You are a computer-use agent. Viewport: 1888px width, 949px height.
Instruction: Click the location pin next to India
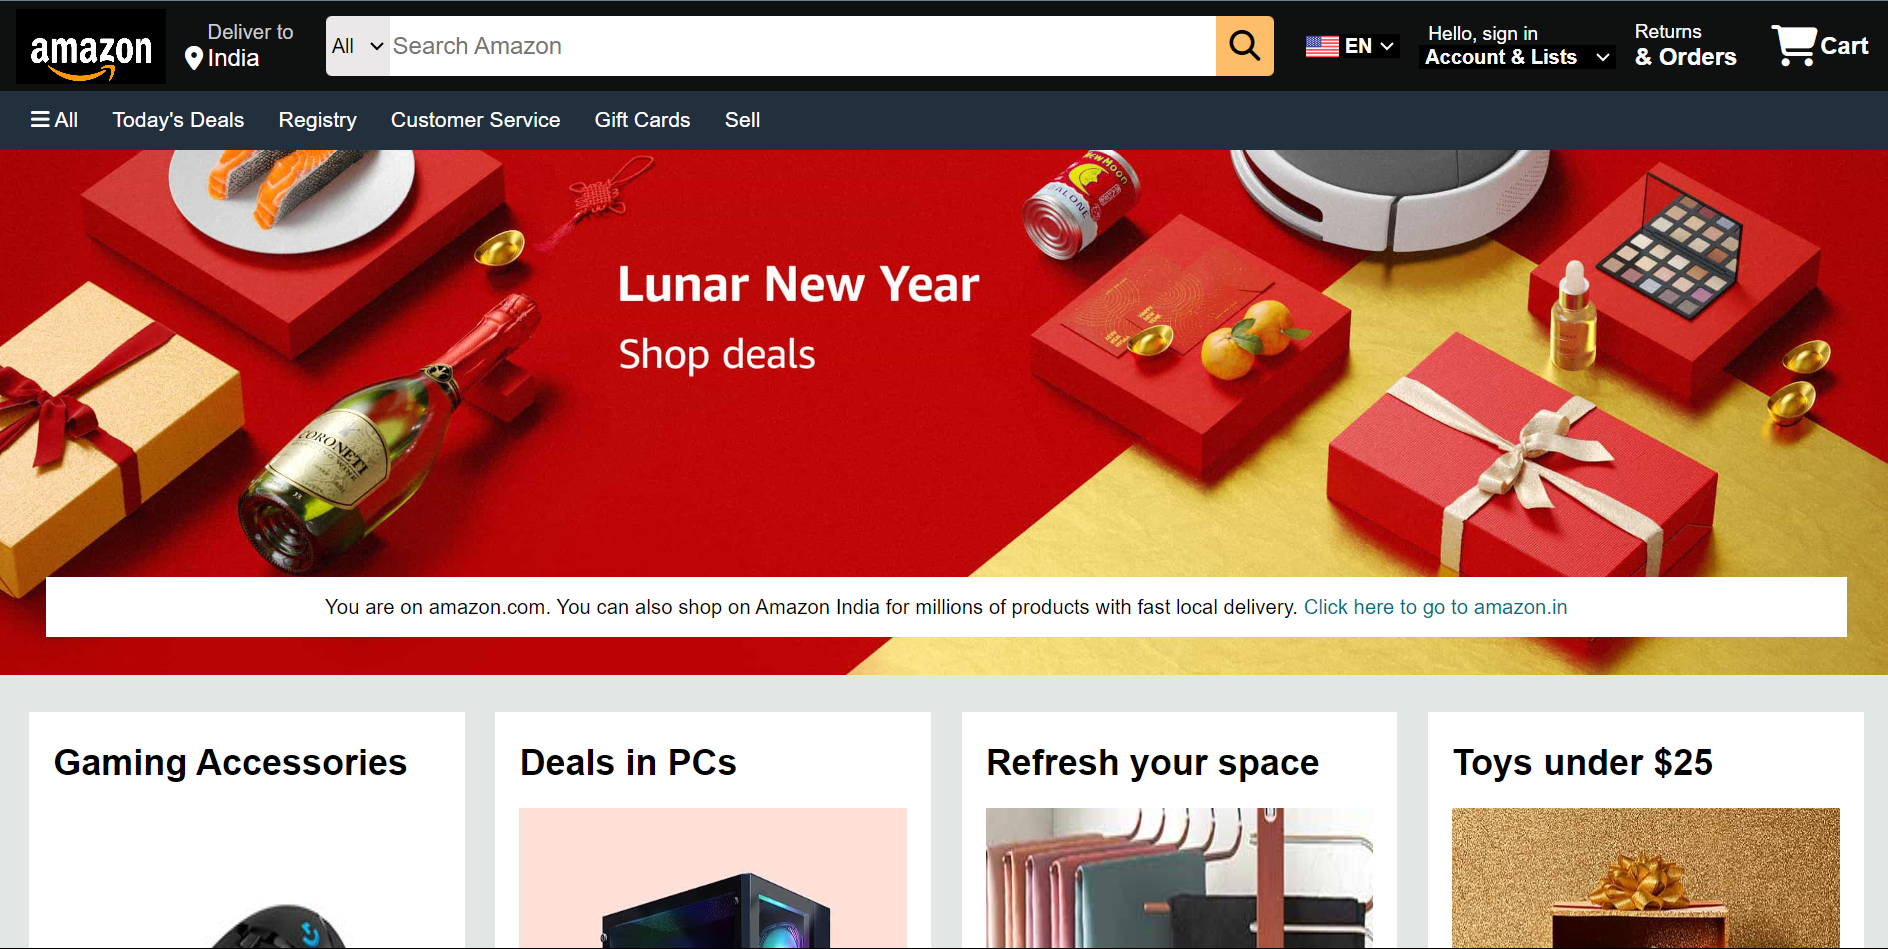point(194,59)
